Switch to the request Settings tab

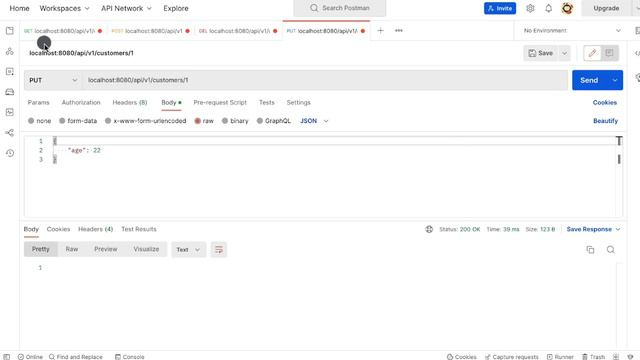pyautogui.click(x=298, y=102)
